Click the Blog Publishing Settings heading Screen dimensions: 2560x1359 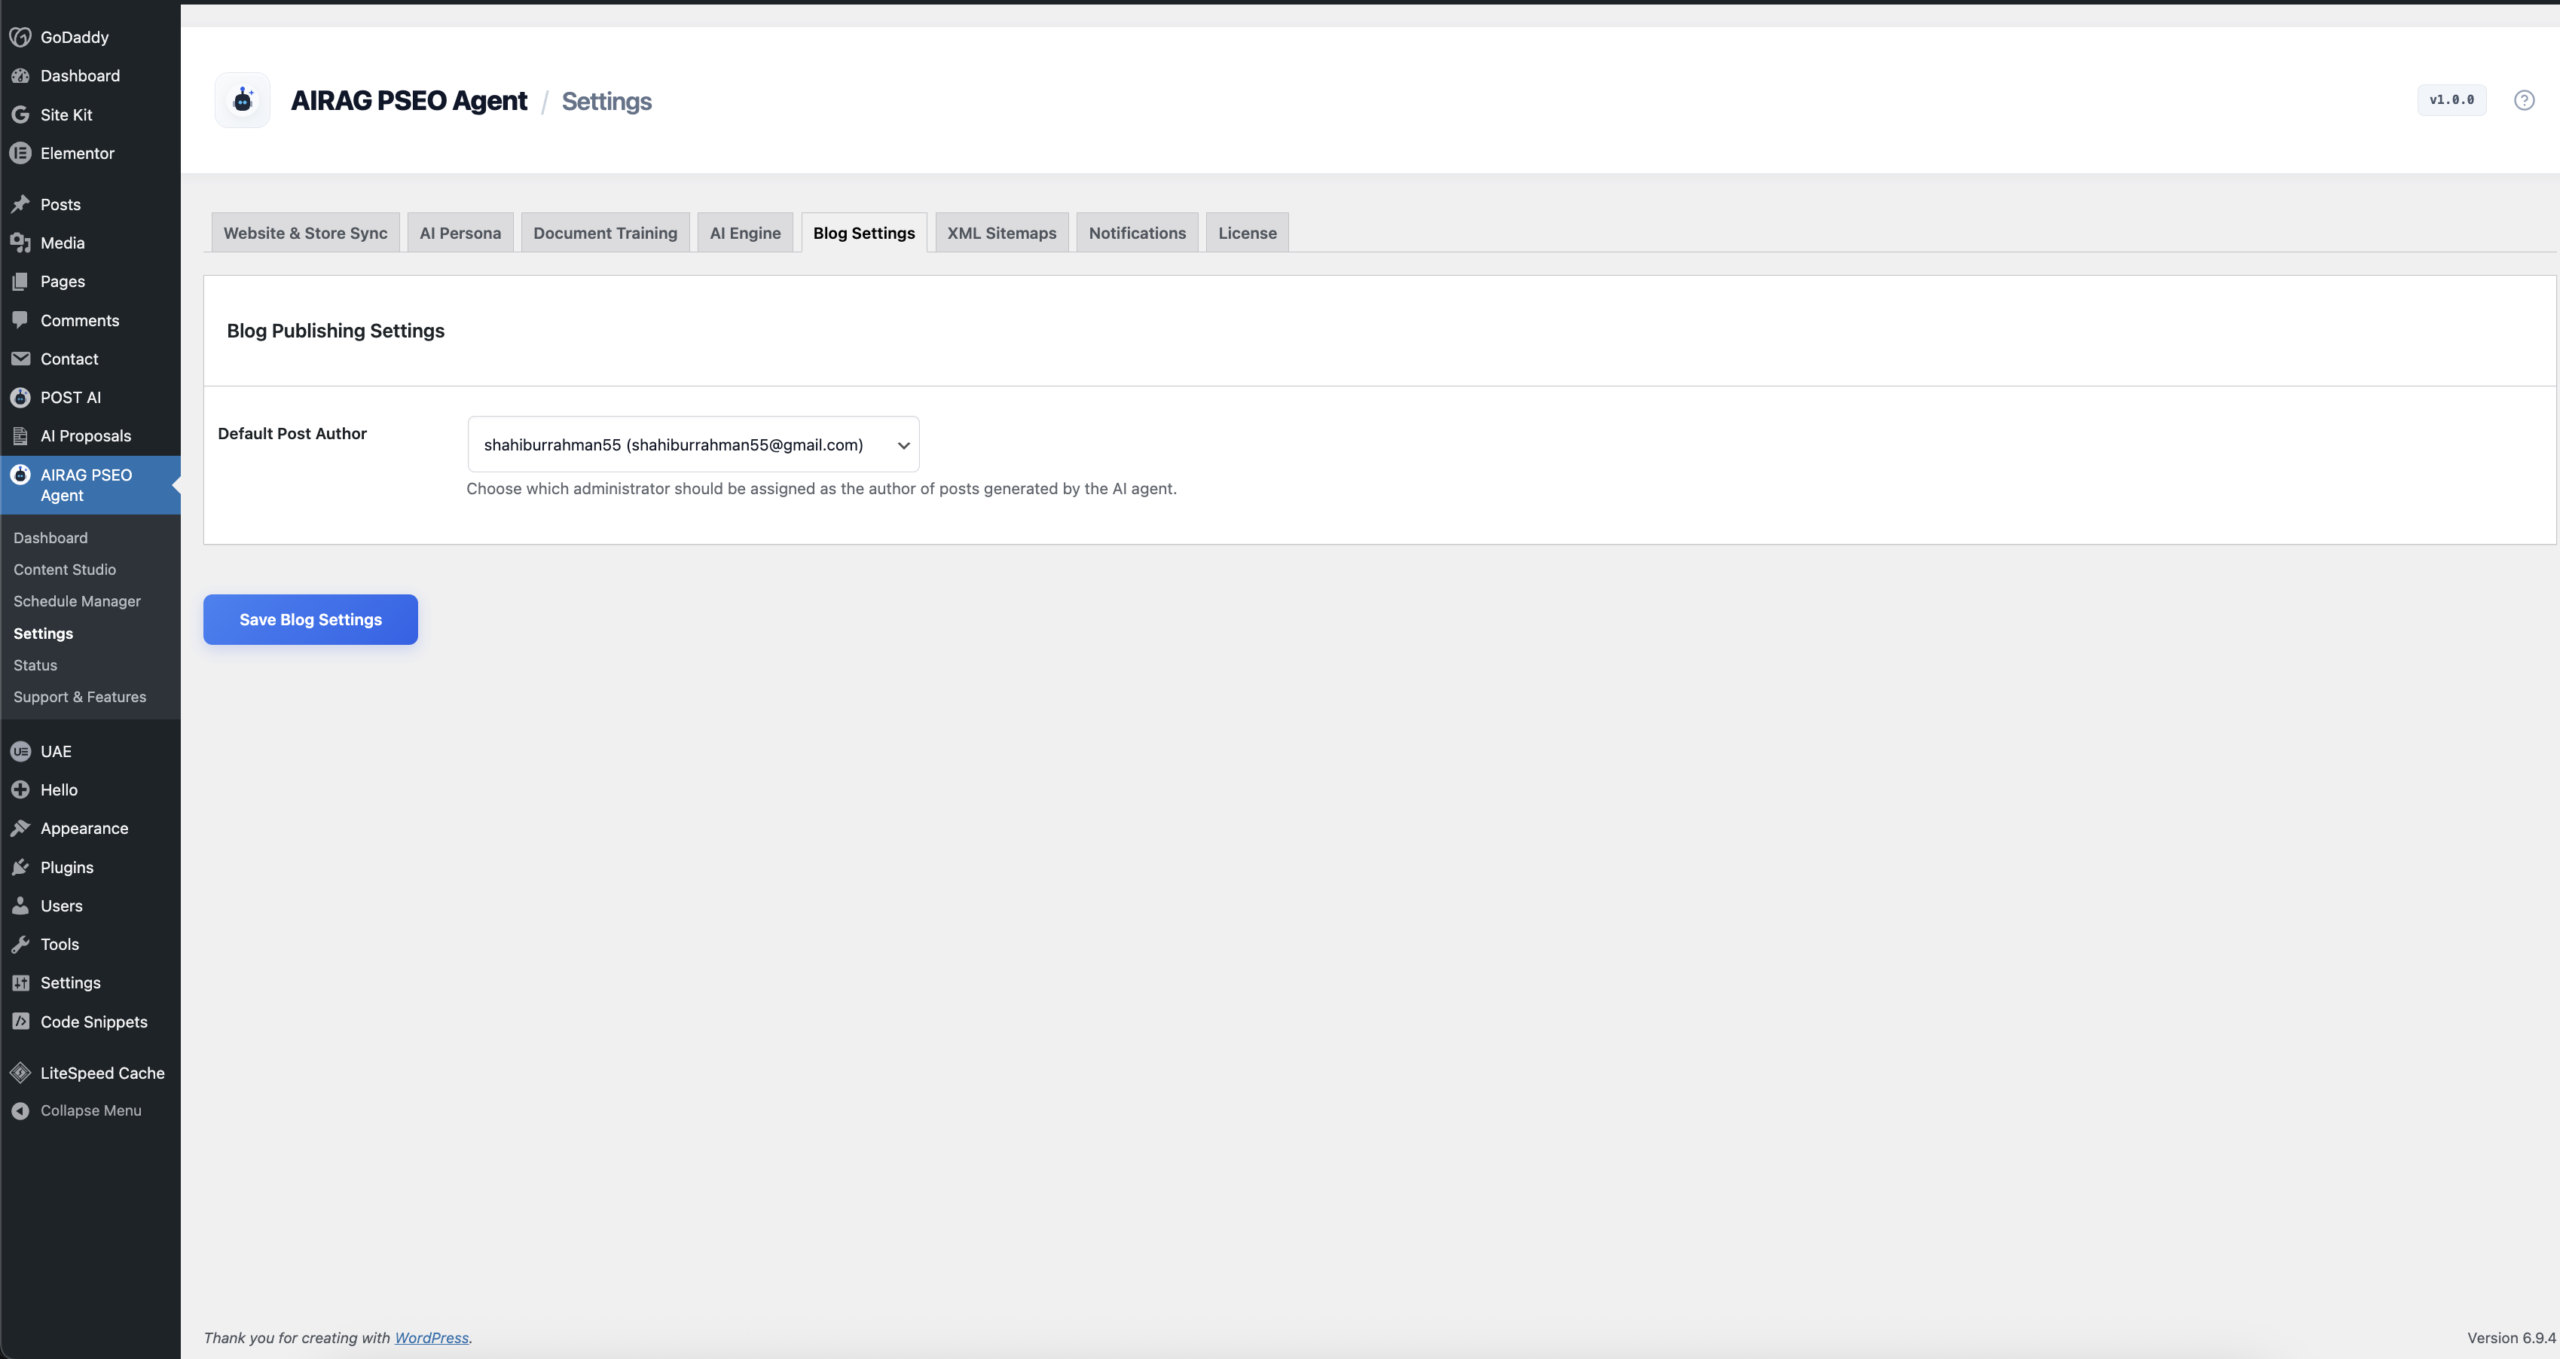point(336,331)
